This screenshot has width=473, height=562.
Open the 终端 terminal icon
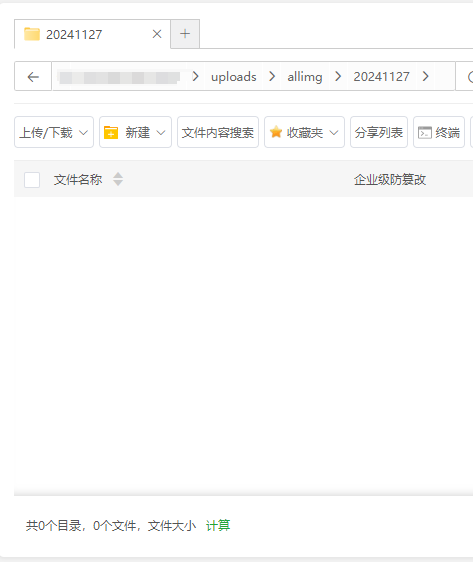(x=425, y=132)
